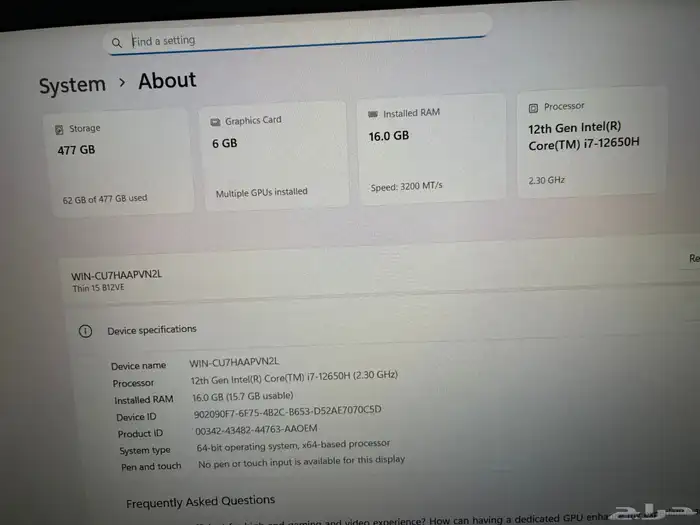Select the Device ID value text
The image size is (700, 525).
(x=288, y=412)
